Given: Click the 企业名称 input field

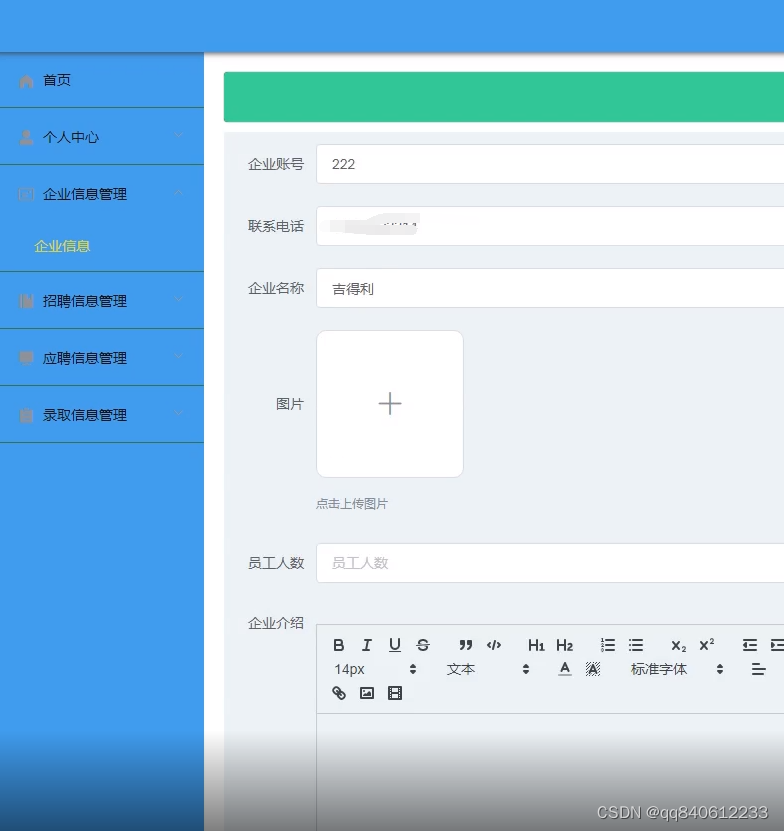Looking at the screenshot, I should click(x=550, y=288).
